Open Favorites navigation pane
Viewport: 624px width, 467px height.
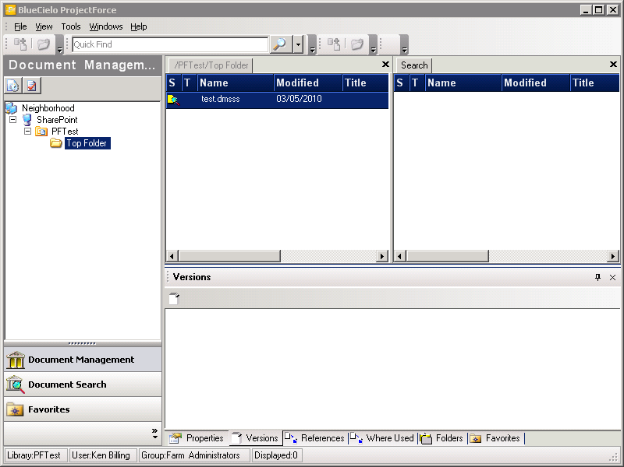tap(83, 409)
